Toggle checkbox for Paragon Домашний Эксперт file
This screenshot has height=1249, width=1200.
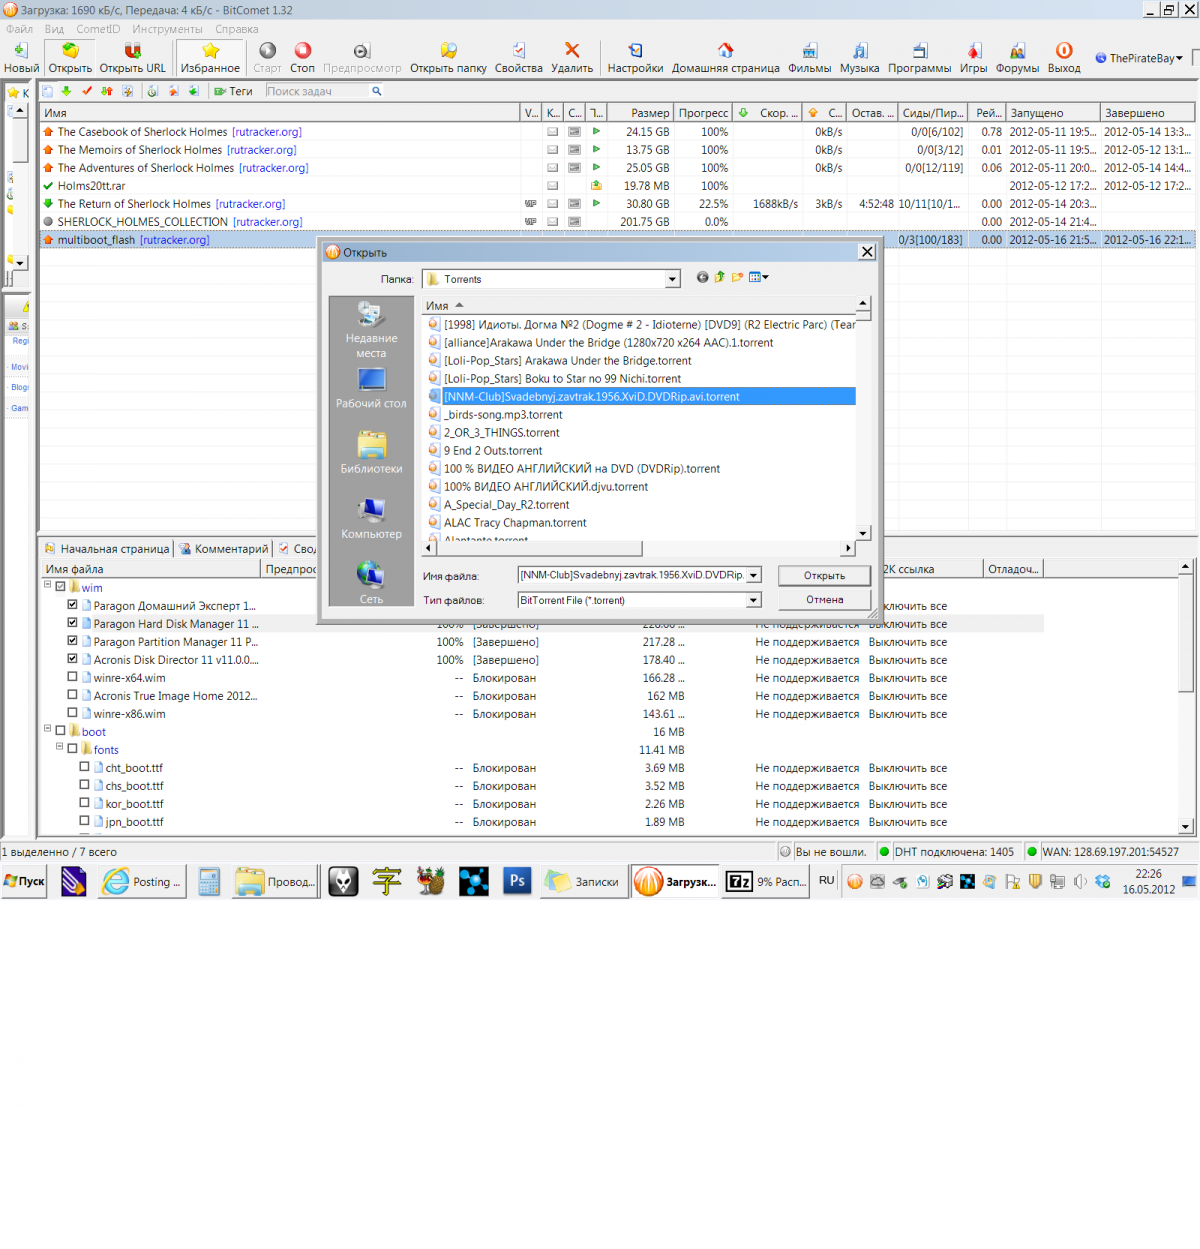point(72,605)
